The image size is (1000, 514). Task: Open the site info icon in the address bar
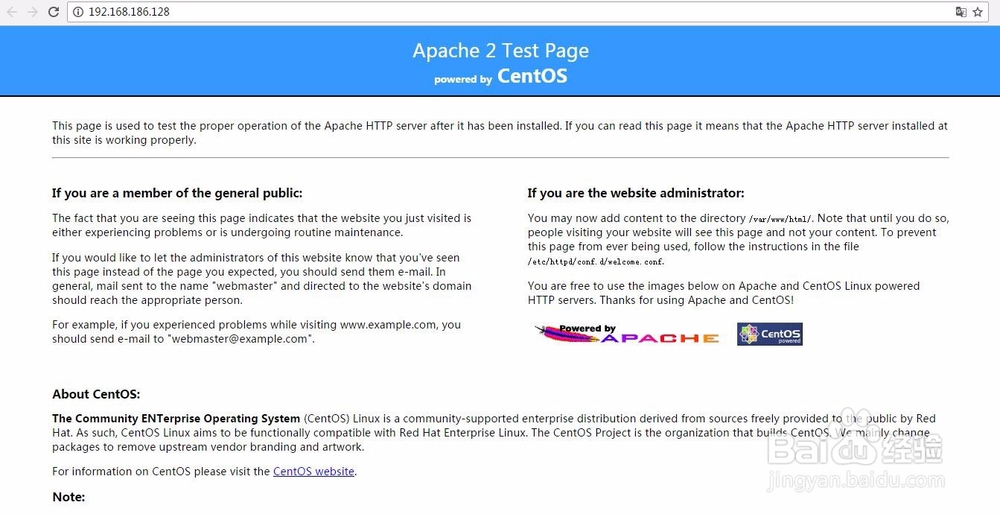pyautogui.click(x=78, y=11)
